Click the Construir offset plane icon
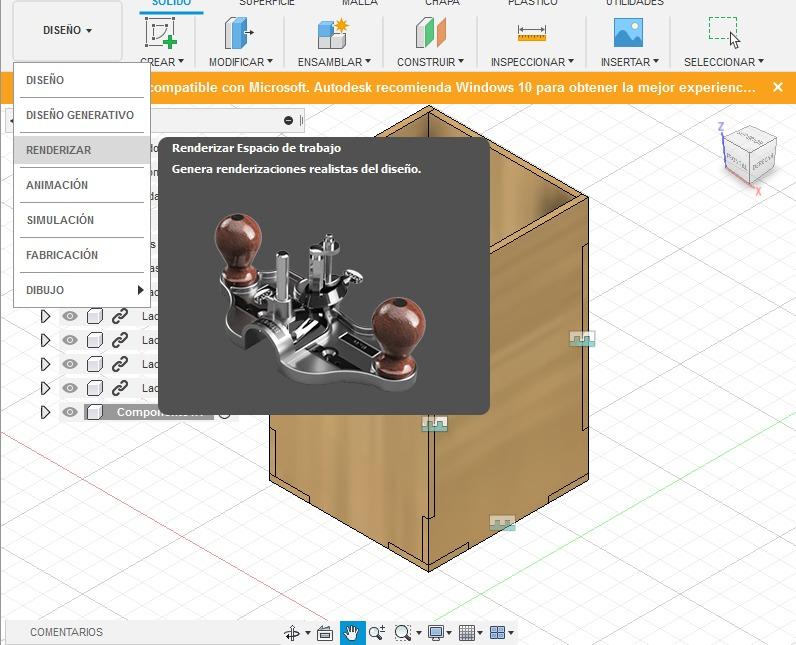This screenshot has width=796, height=645. [x=430, y=33]
